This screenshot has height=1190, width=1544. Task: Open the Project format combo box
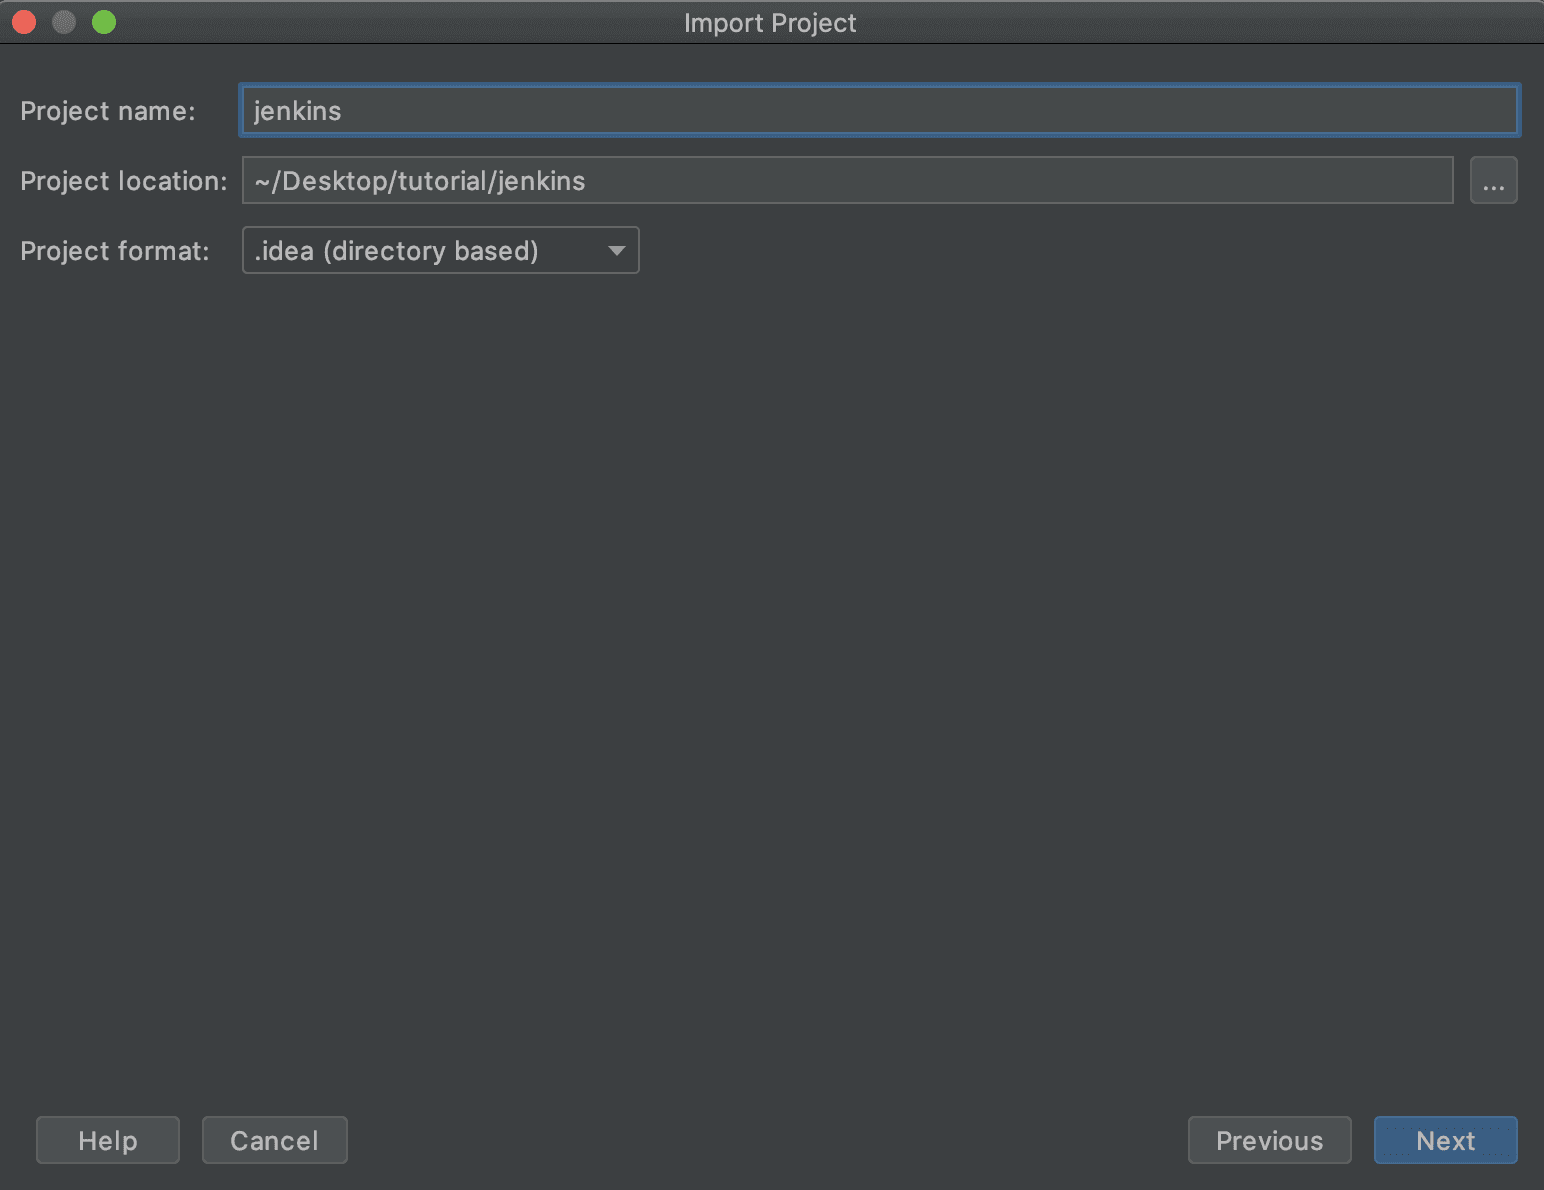(x=440, y=251)
